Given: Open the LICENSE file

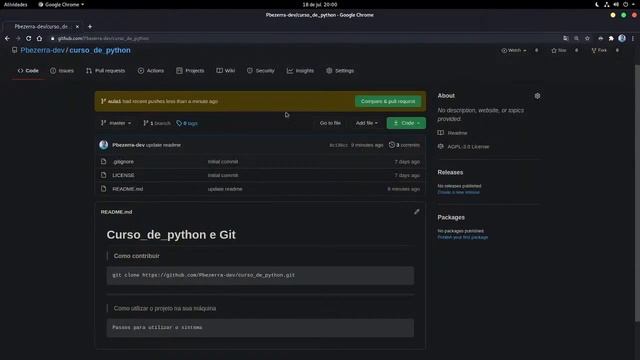Looking at the screenshot, I should 123,175.
